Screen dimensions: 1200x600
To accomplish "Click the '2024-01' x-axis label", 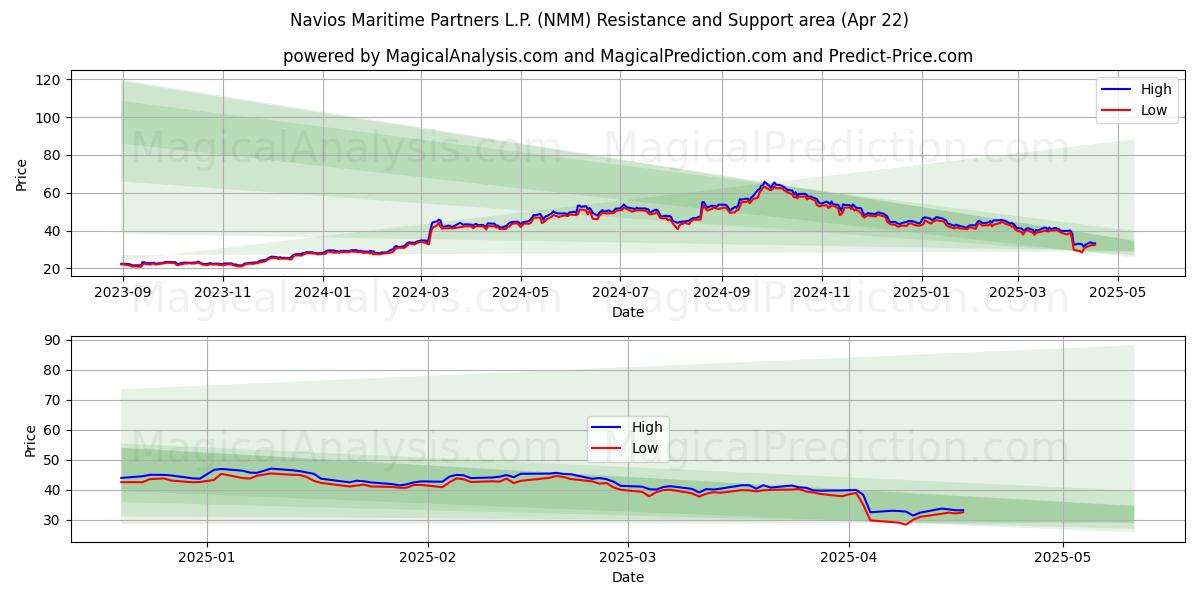I will pos(323,292).
